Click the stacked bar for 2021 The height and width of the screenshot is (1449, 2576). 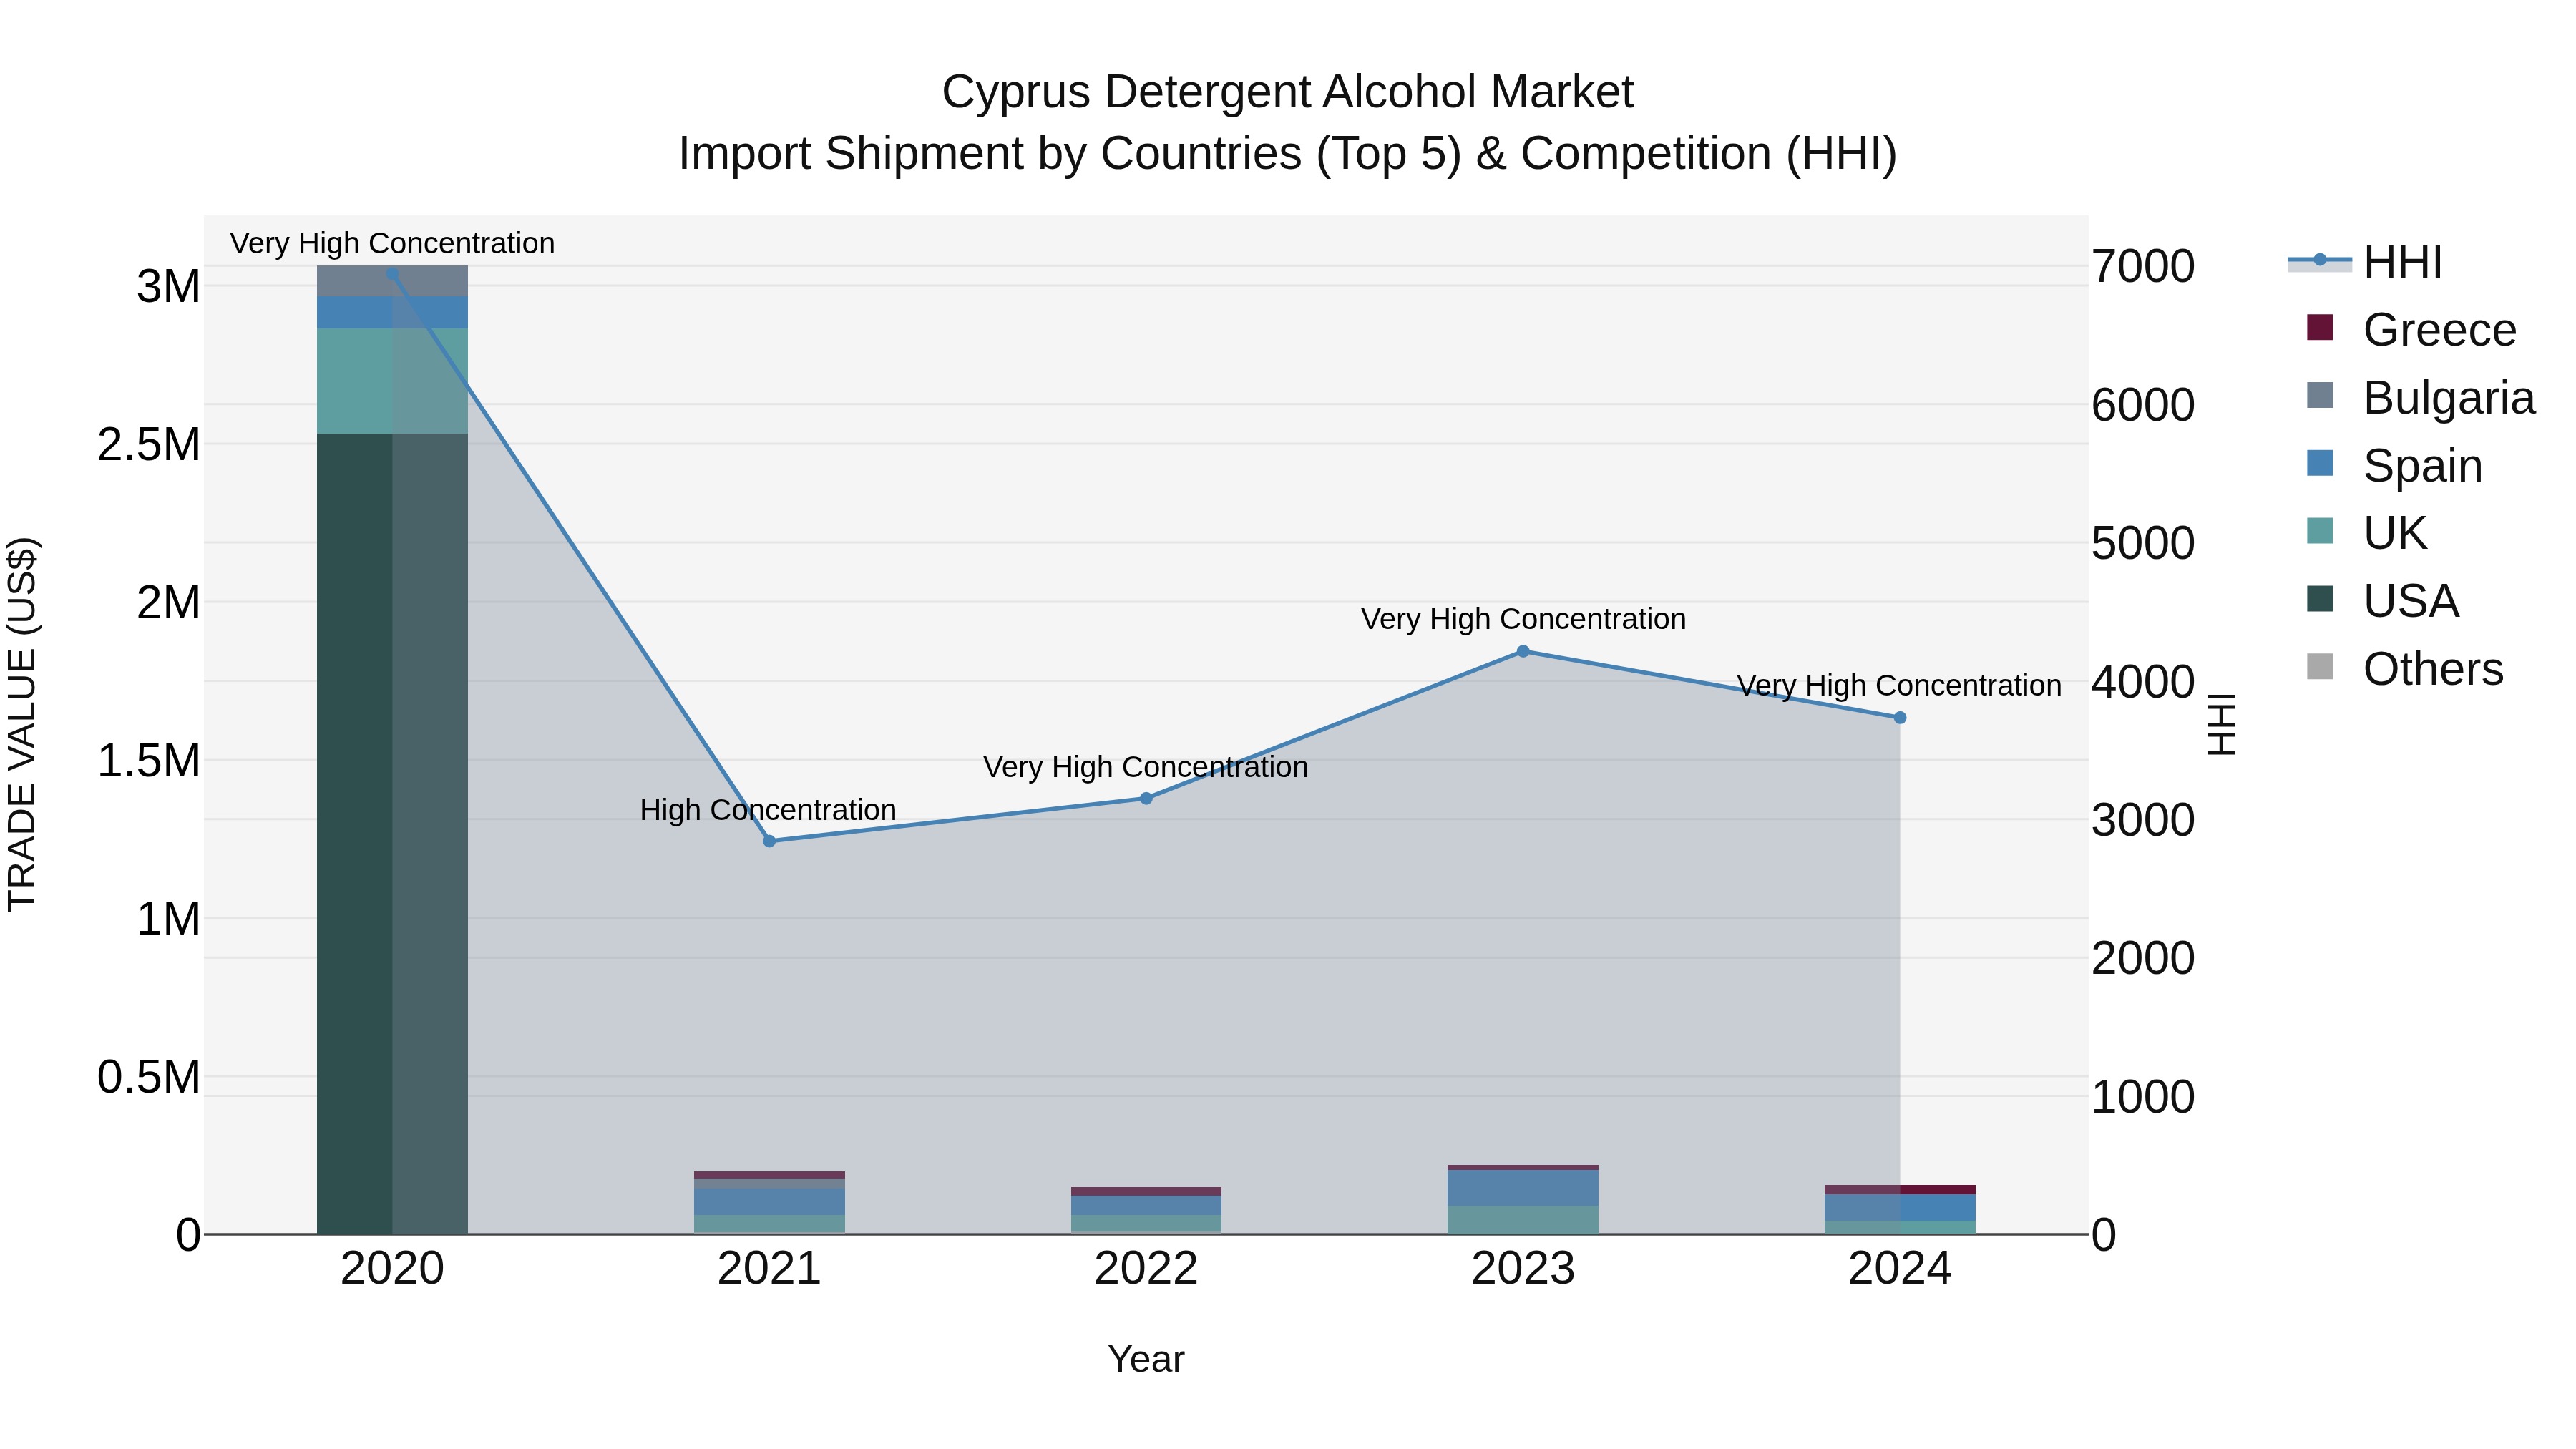pyautogui.click(x=769, y=1203)
